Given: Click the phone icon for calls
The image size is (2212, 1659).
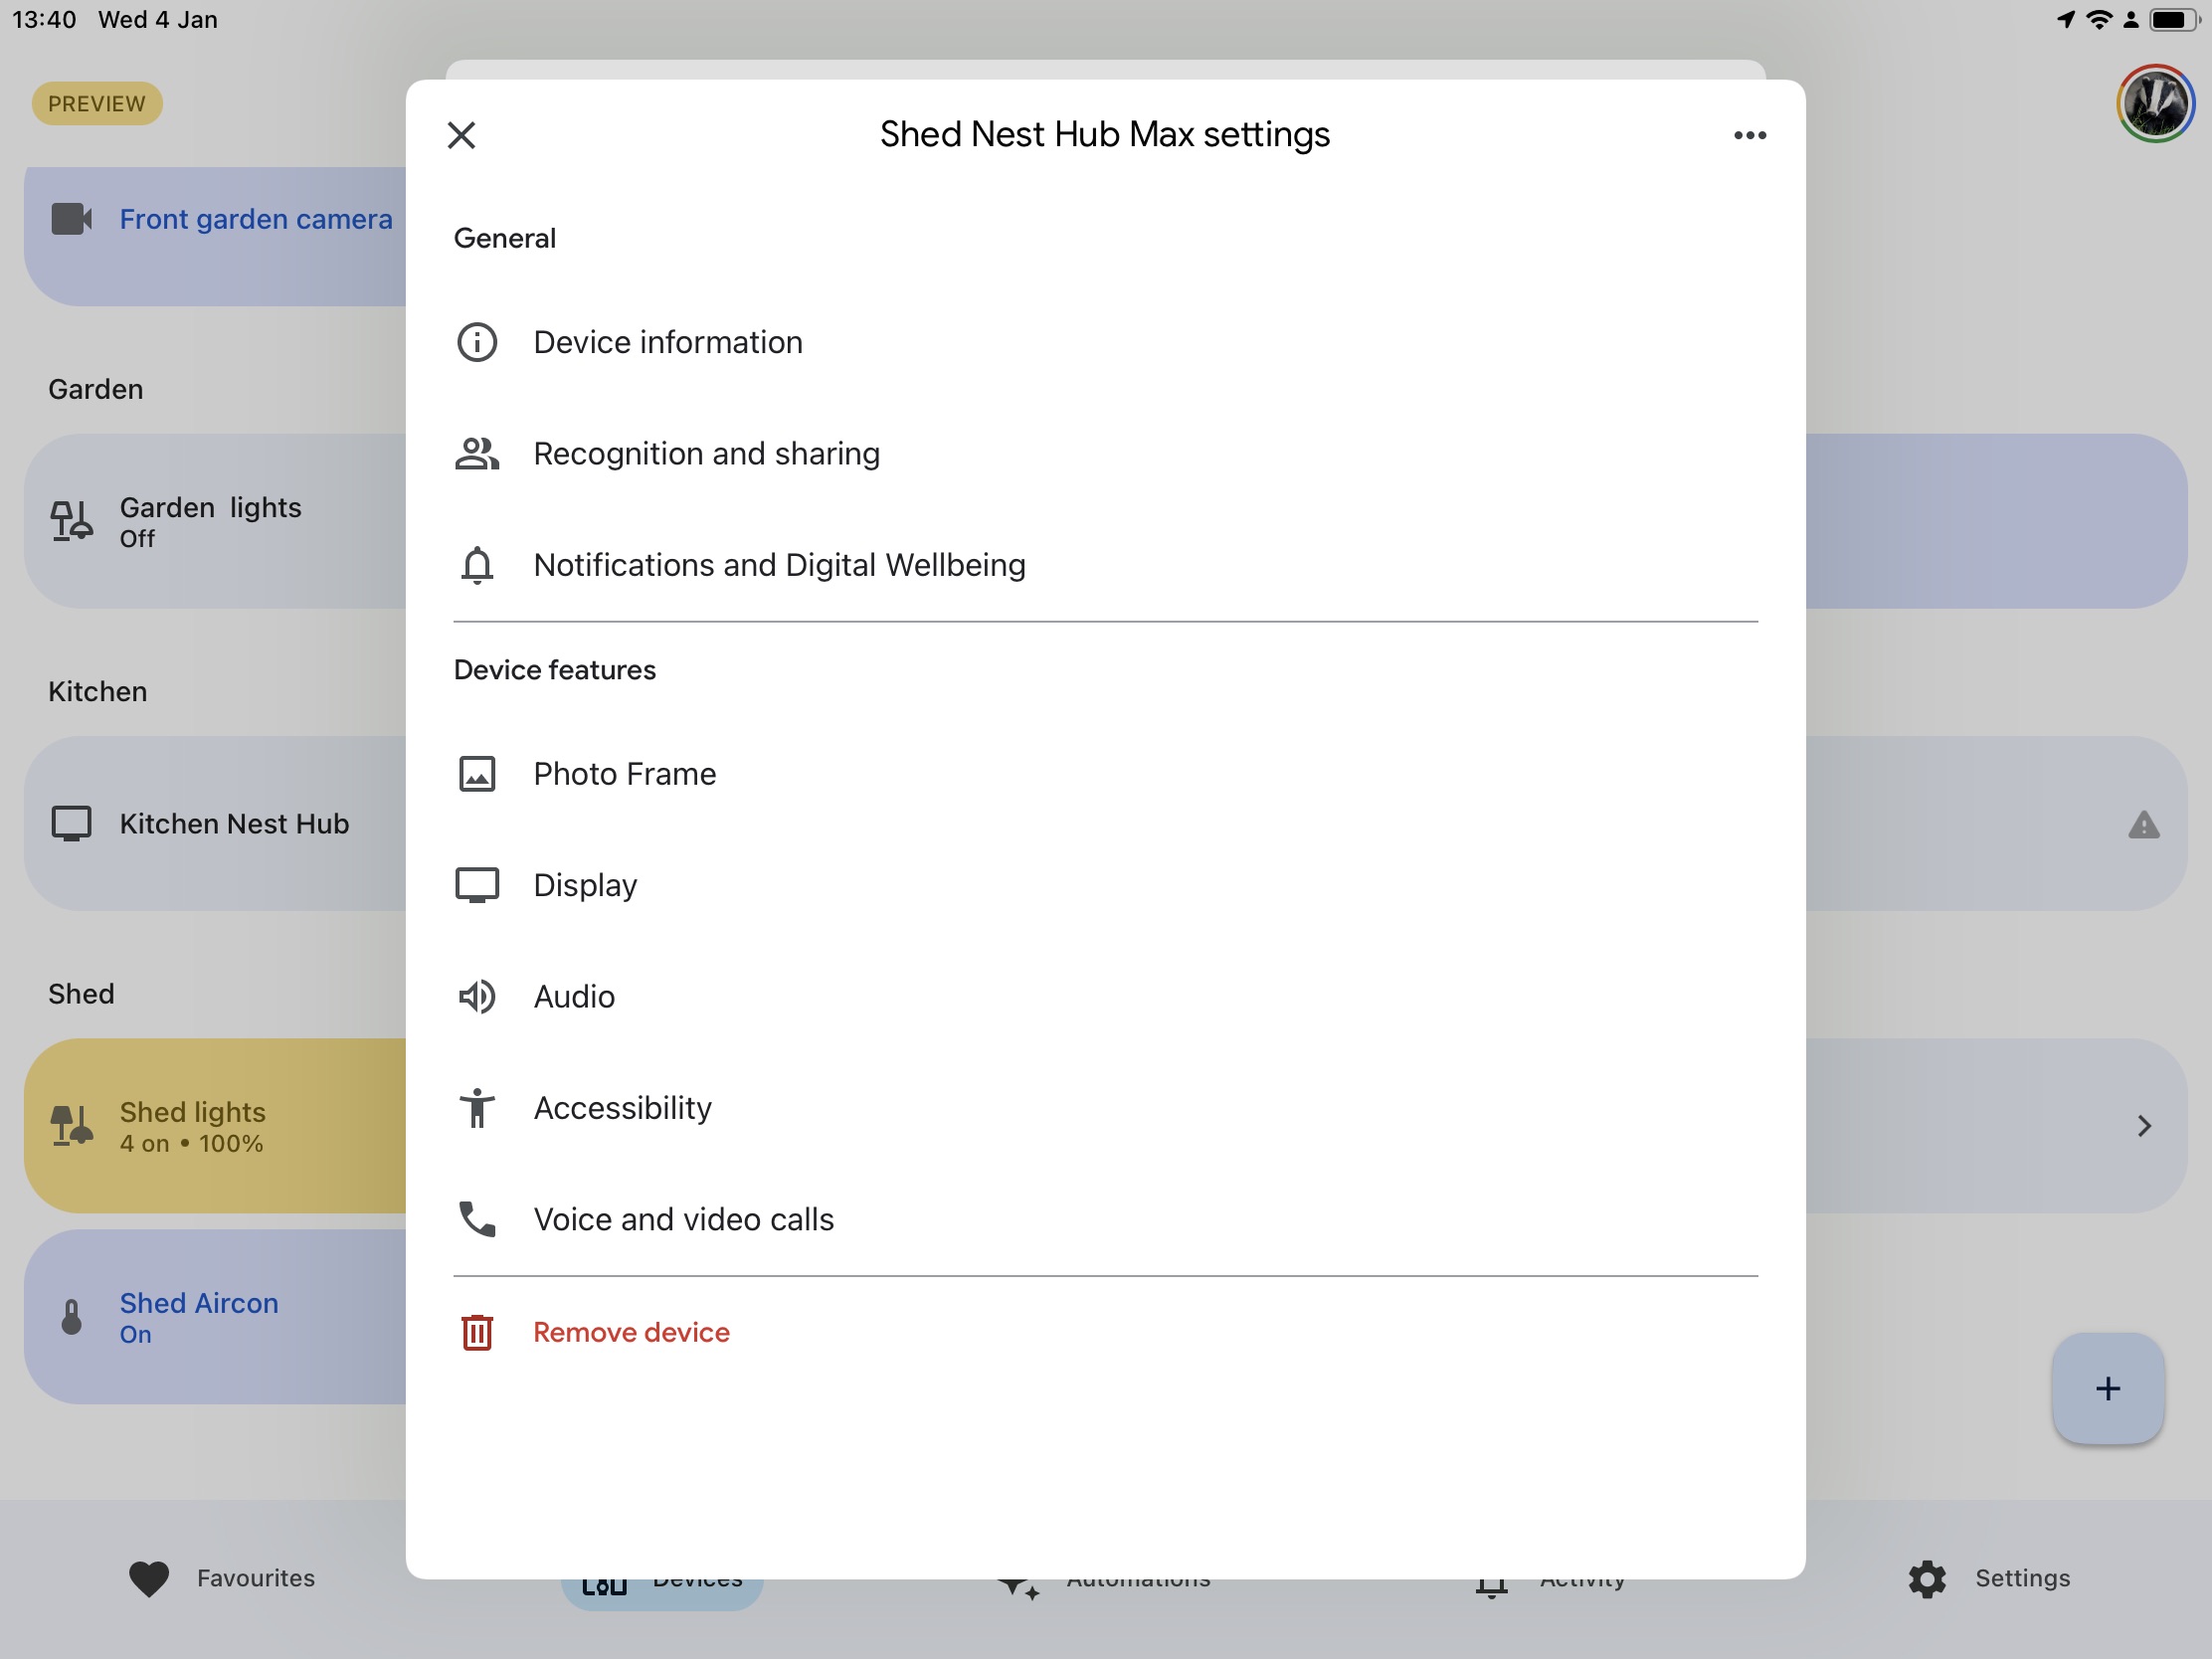Looking at the screenshot, I should coord(477,1219).
